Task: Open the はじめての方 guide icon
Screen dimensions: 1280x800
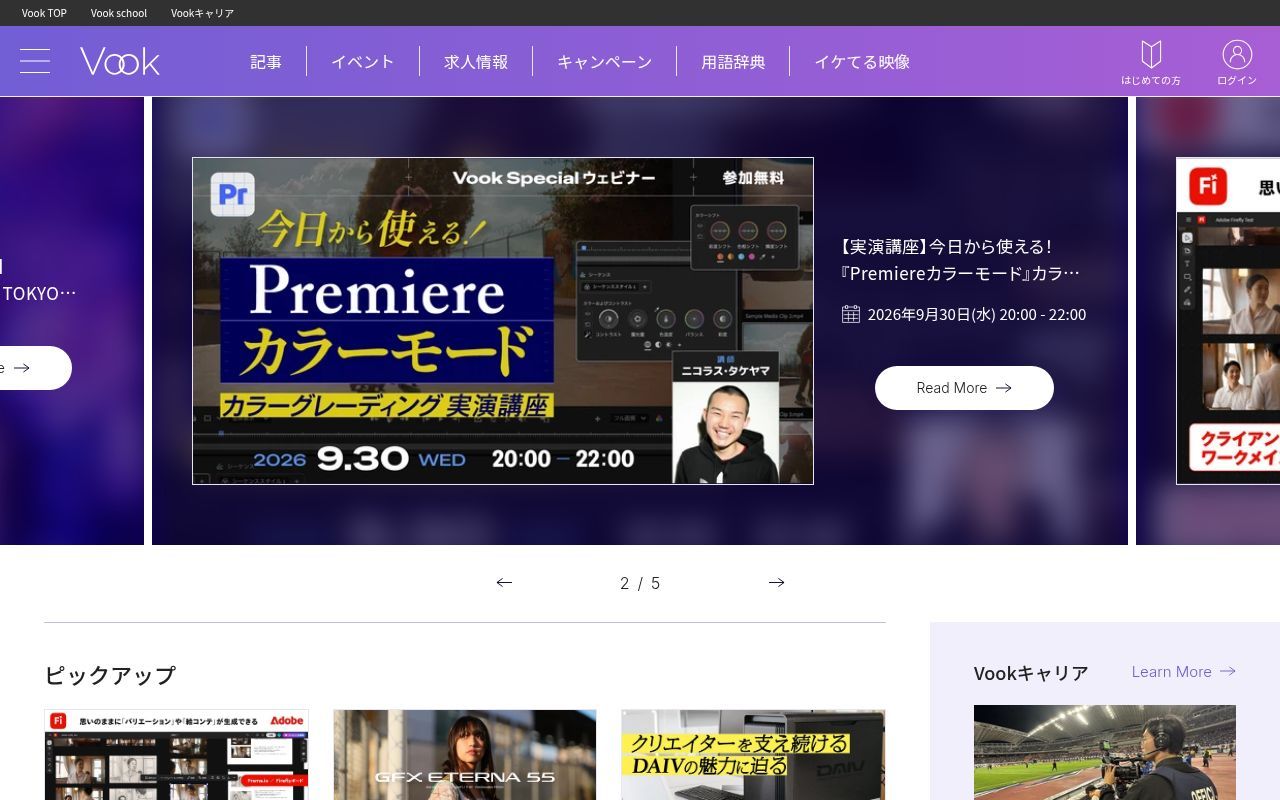Action: coord(1151,62)
